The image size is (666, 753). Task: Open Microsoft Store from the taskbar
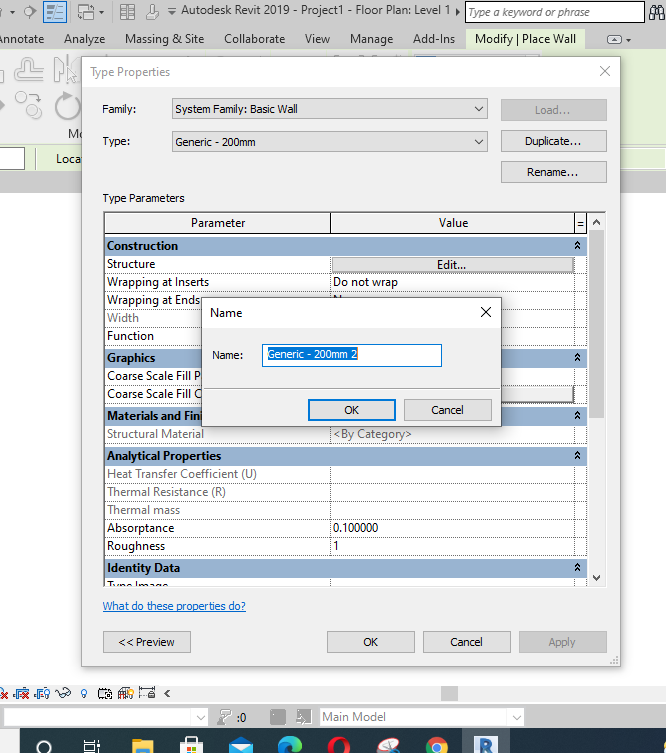[x=192, y=745]
